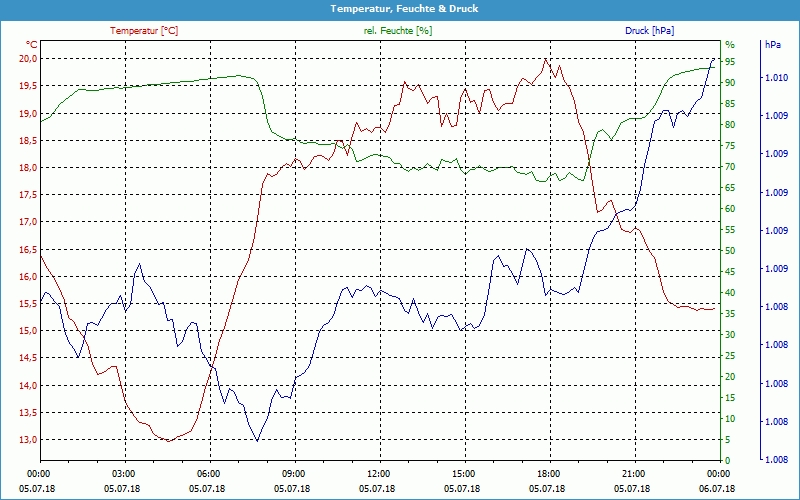Click the 06:00 time axis marker

coord(209,473)
